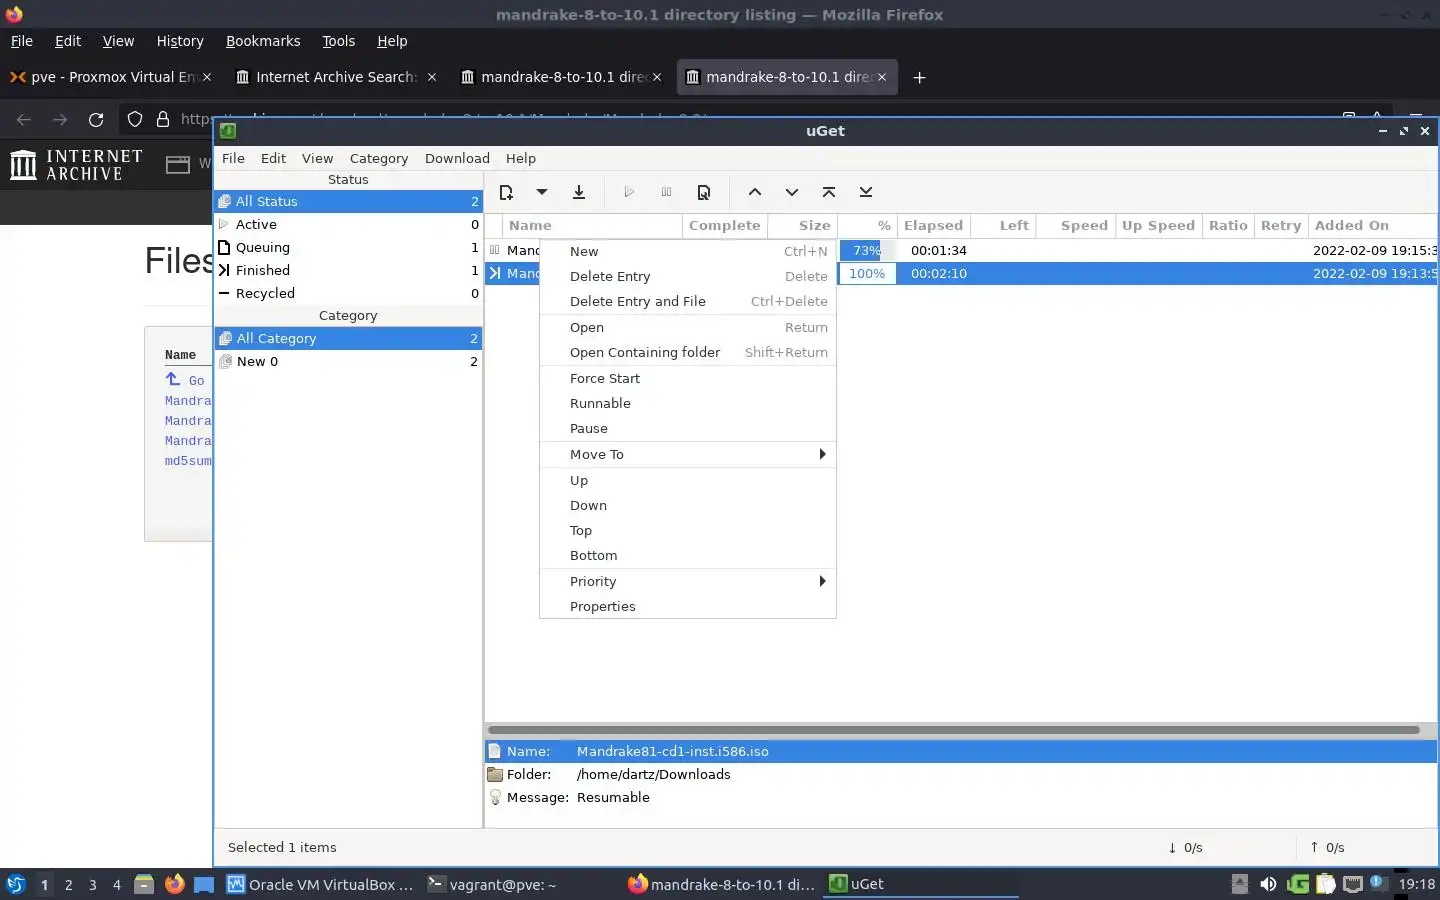Sort by the Elapsed column header
The width and height of the screenshot is (1440, 900).
click(933, 225)
